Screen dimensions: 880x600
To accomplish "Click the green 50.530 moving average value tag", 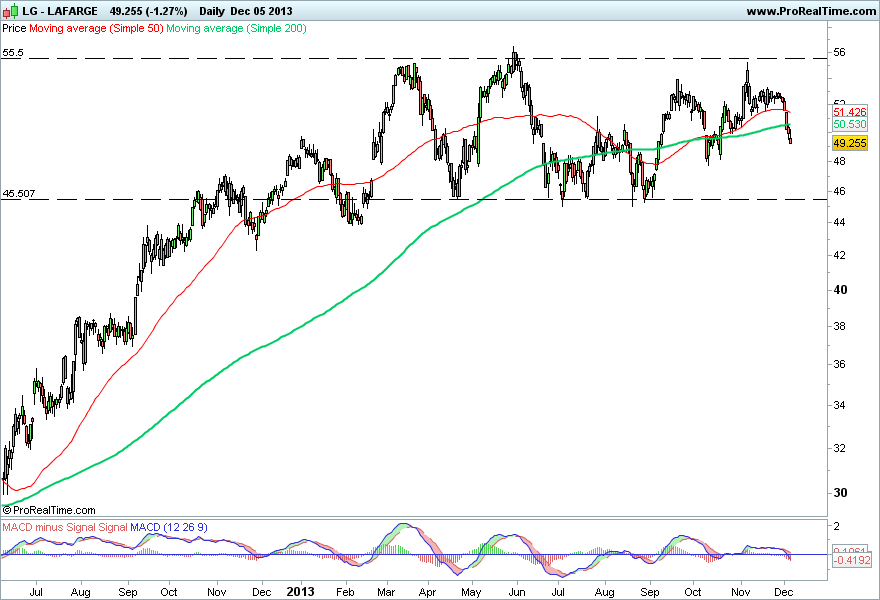I will coord(850,124).
